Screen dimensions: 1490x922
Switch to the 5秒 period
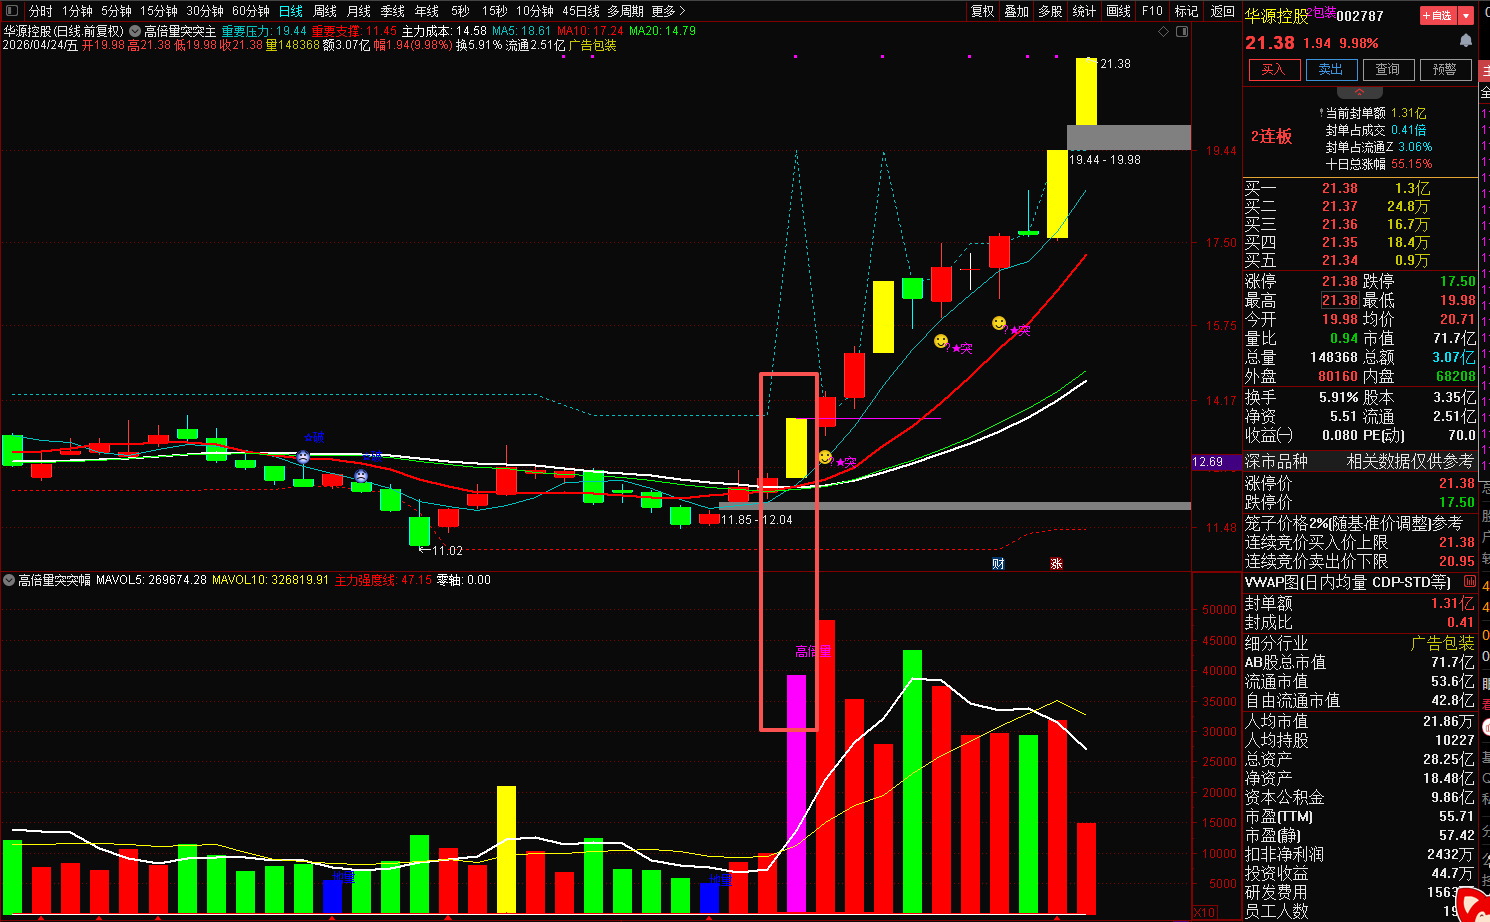click(460, 11)
